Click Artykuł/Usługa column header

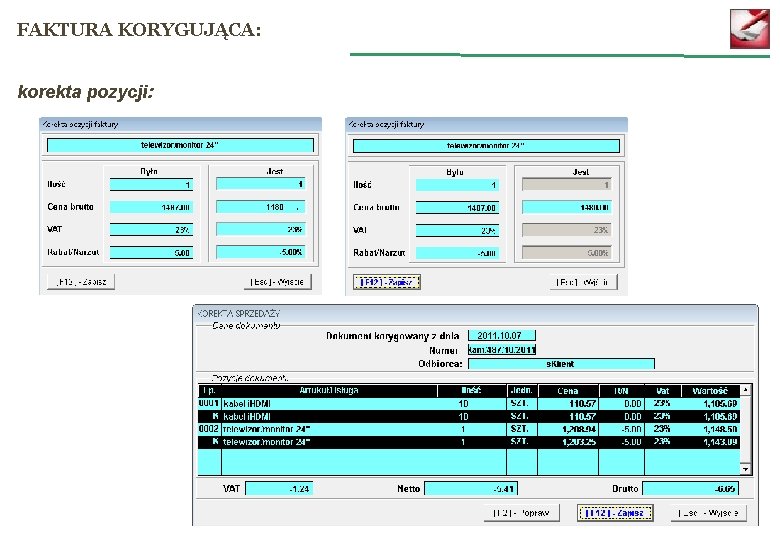pos(329,390)
